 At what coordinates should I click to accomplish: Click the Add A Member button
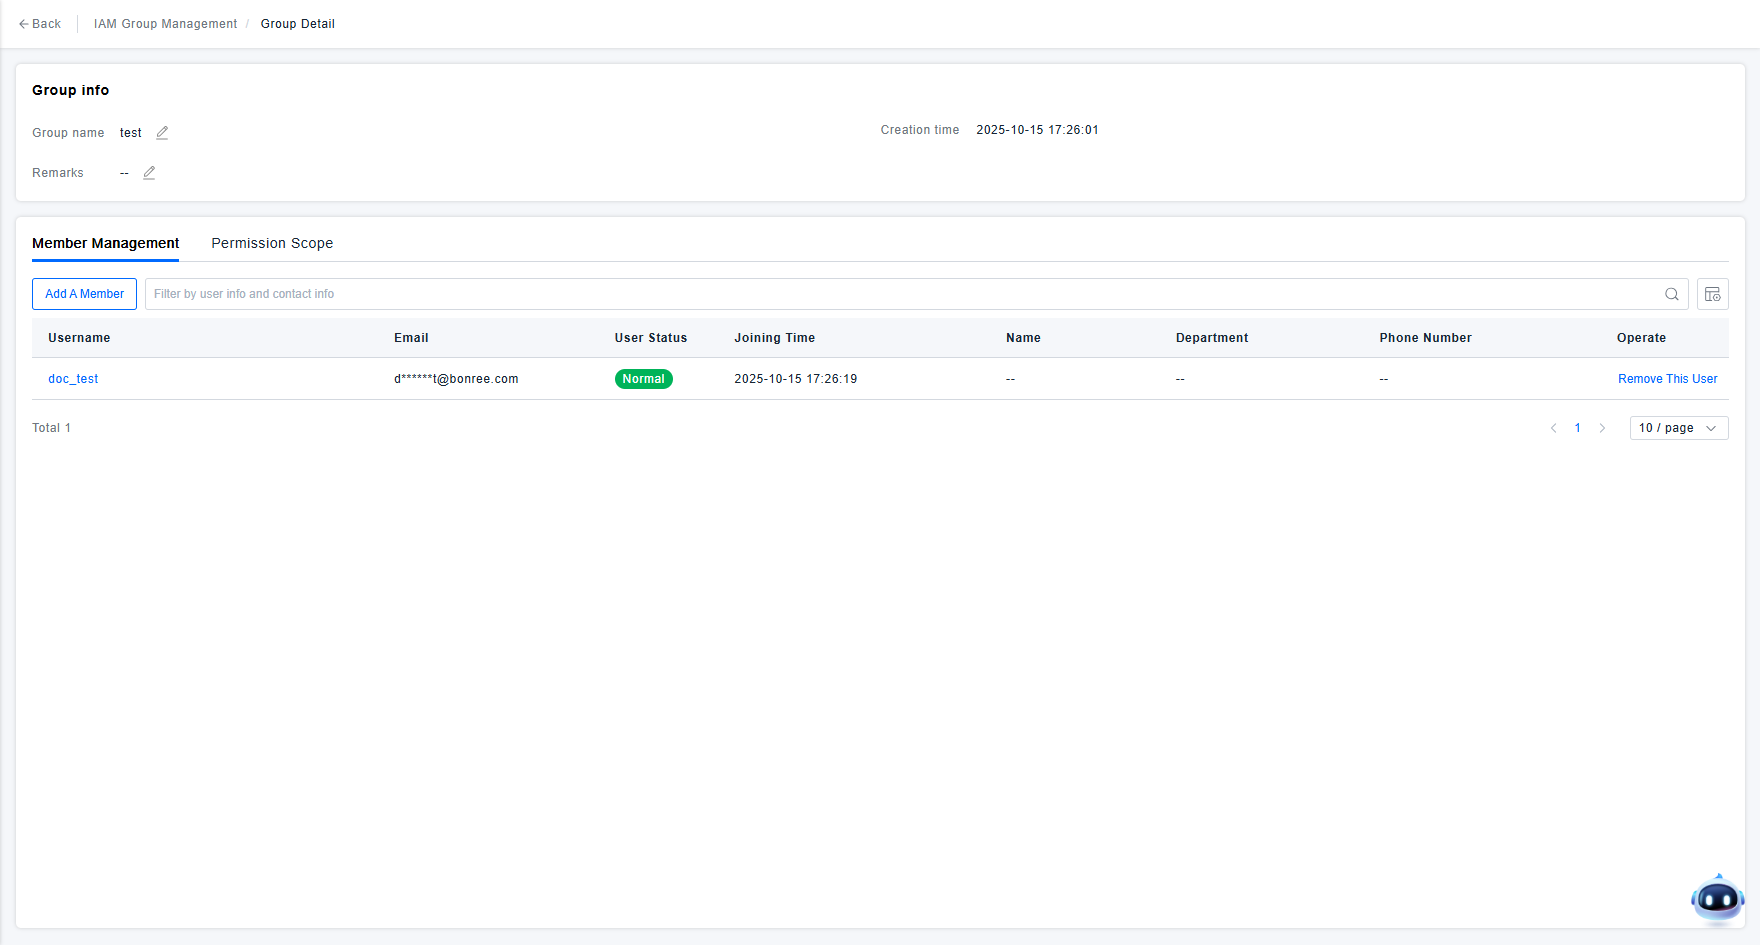[84, 294]
